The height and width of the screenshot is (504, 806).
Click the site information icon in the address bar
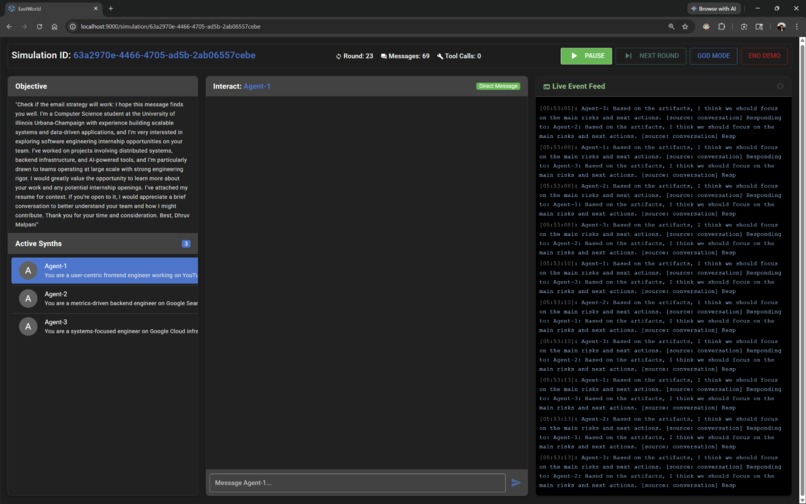click(x=73, y=27)
